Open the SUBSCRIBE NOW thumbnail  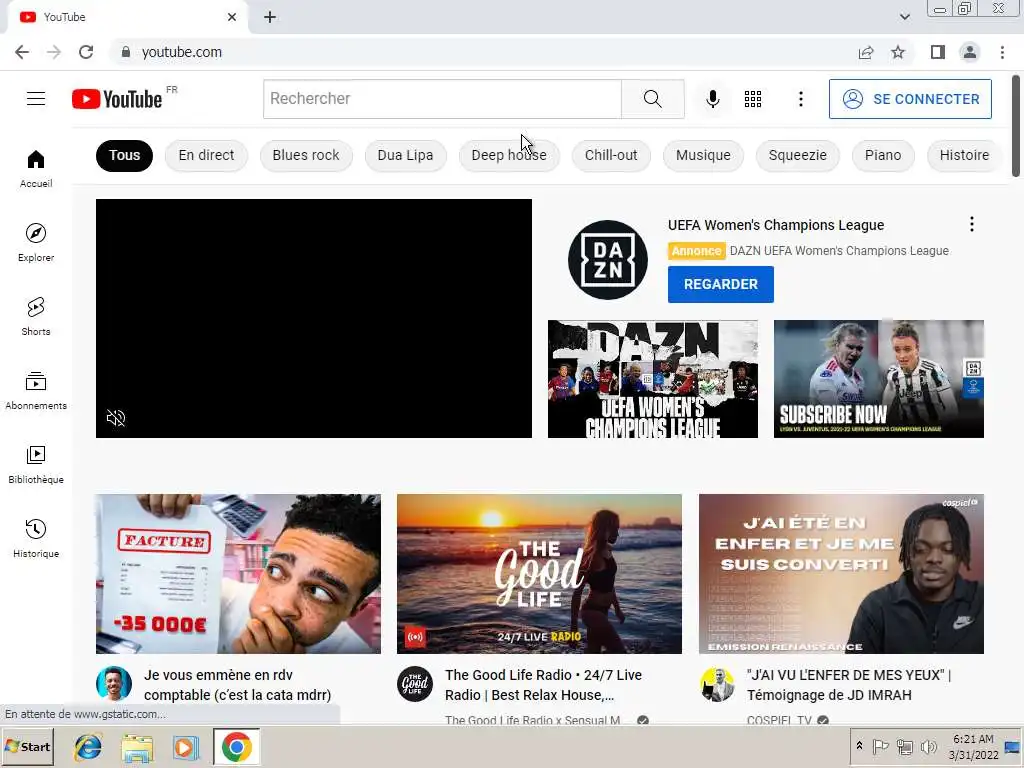pos(878,379)
